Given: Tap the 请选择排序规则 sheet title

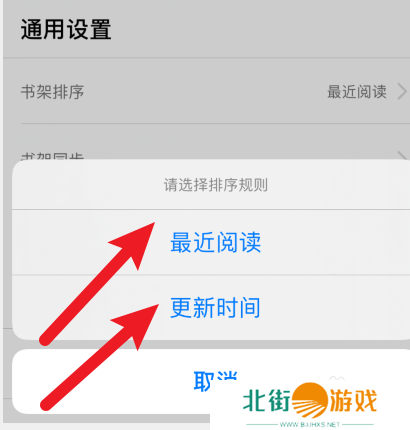Looking at the screenshot, I should point(215,185).
